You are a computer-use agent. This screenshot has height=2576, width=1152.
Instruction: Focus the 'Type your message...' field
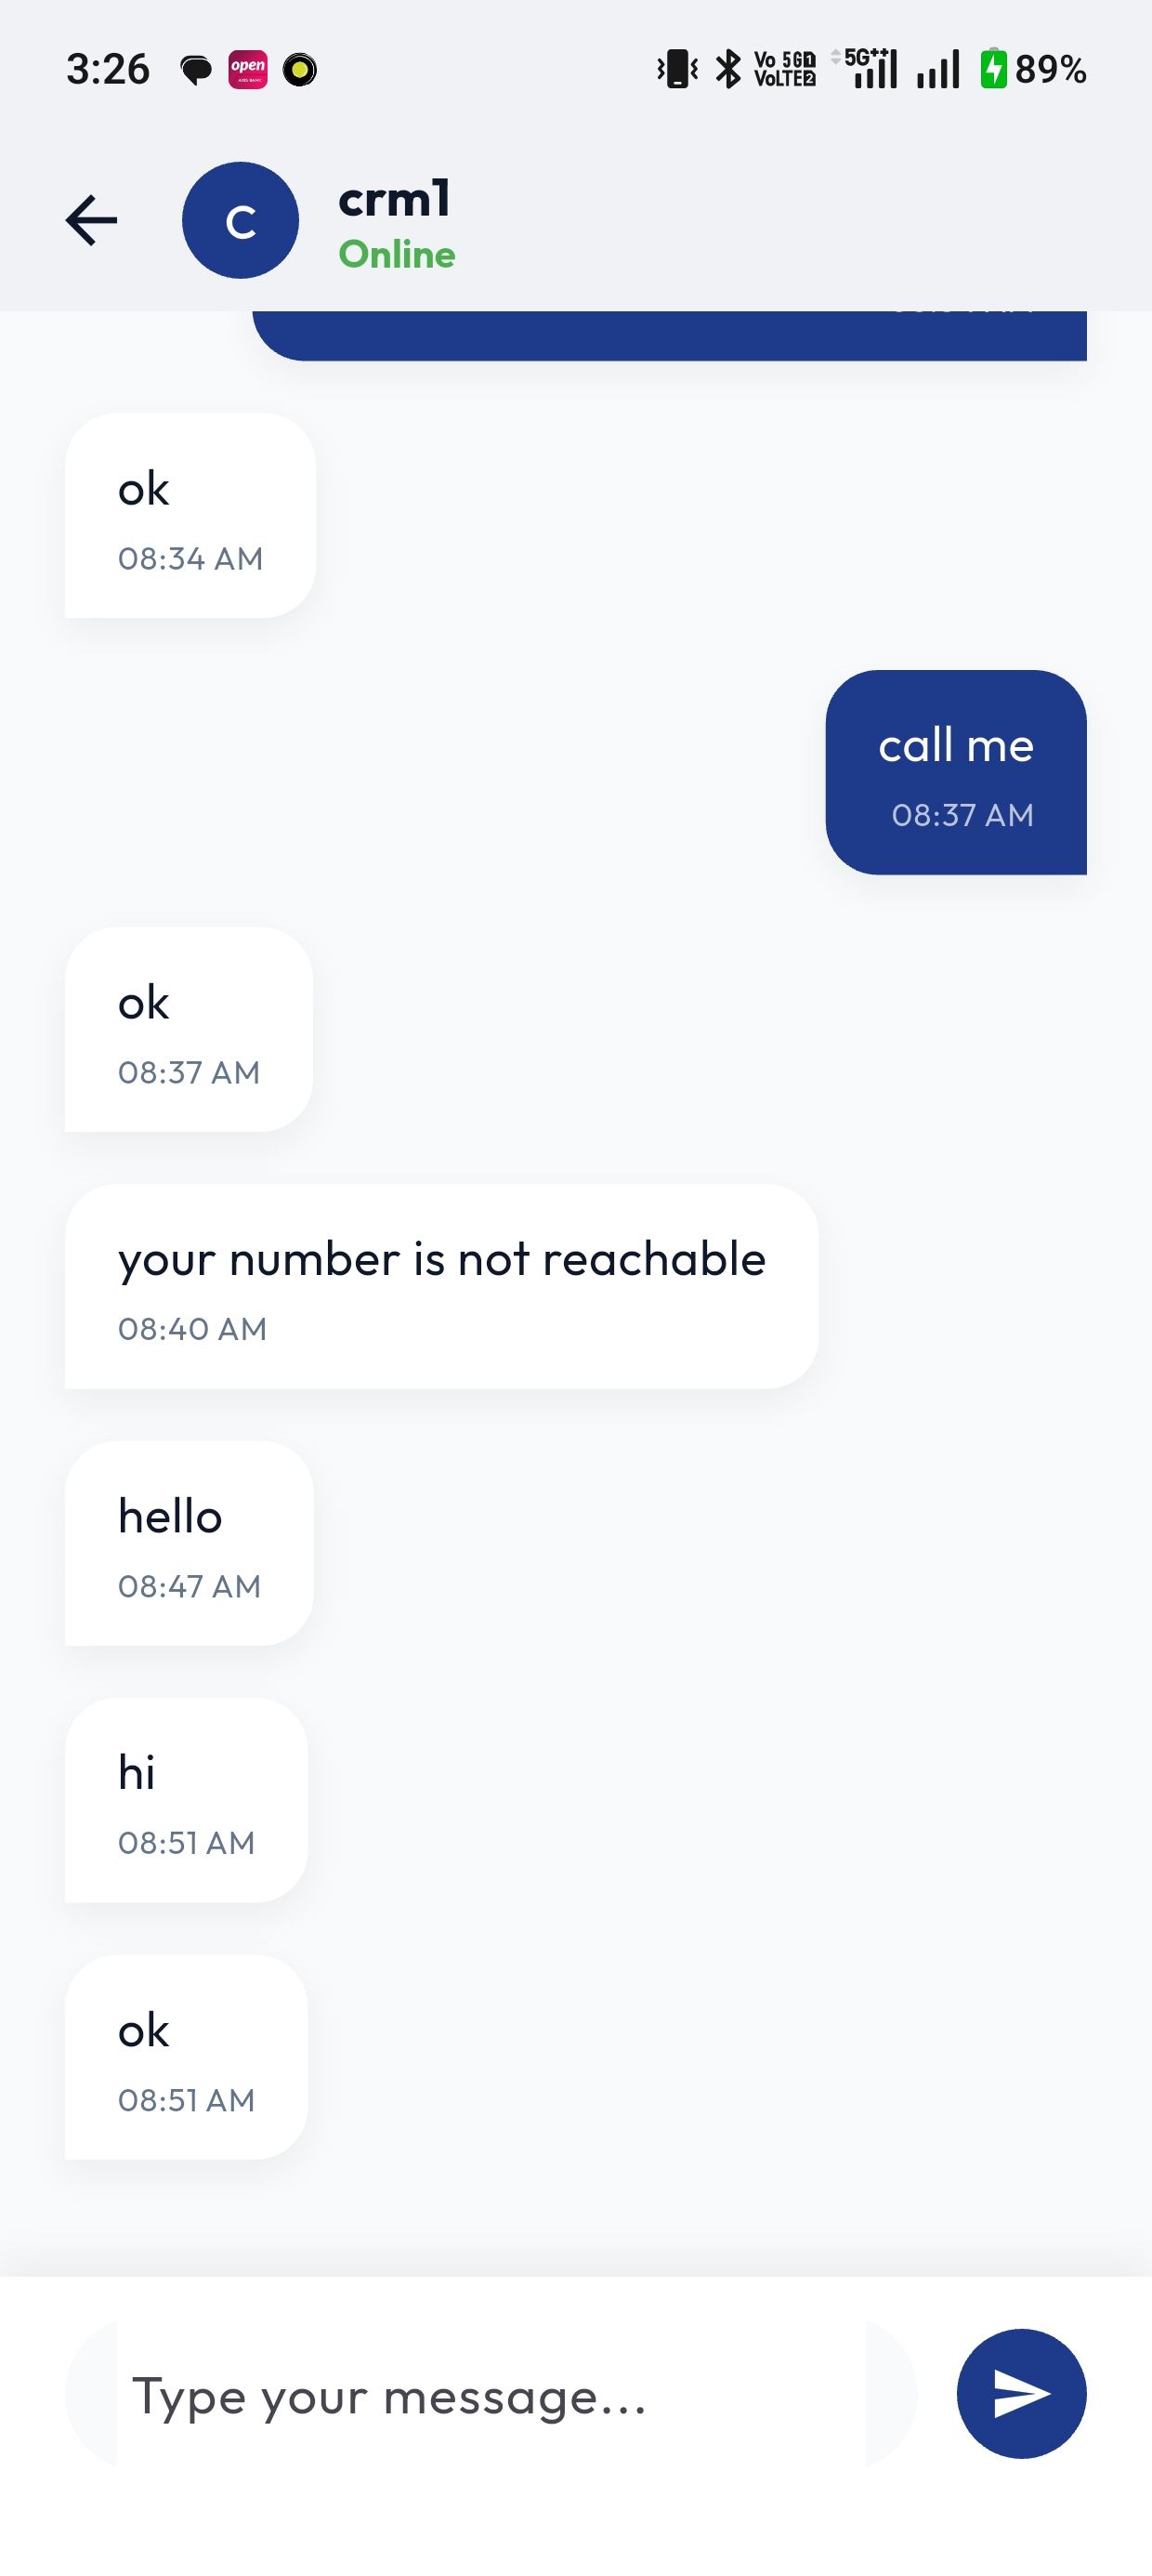[x=490, y=2396]
